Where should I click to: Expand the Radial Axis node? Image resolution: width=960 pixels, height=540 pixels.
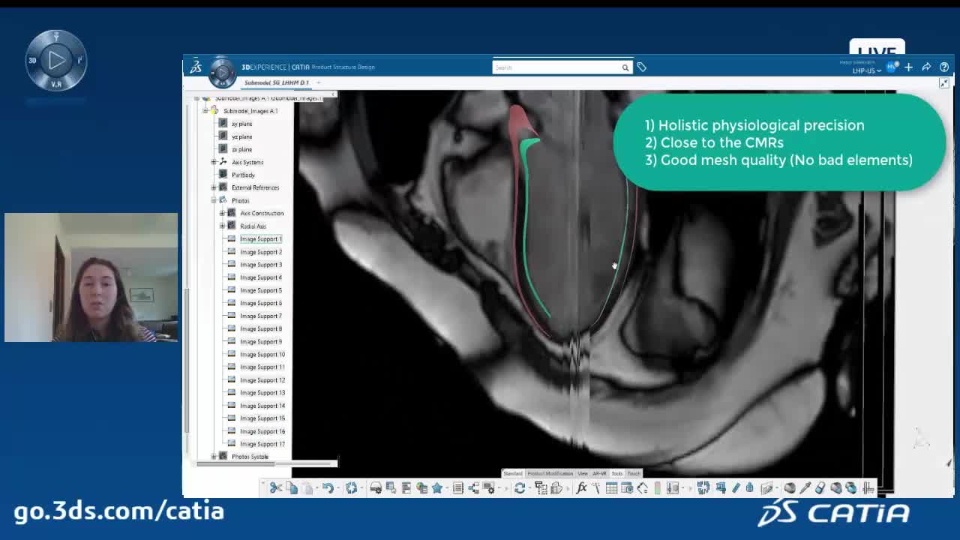[222, 226]
